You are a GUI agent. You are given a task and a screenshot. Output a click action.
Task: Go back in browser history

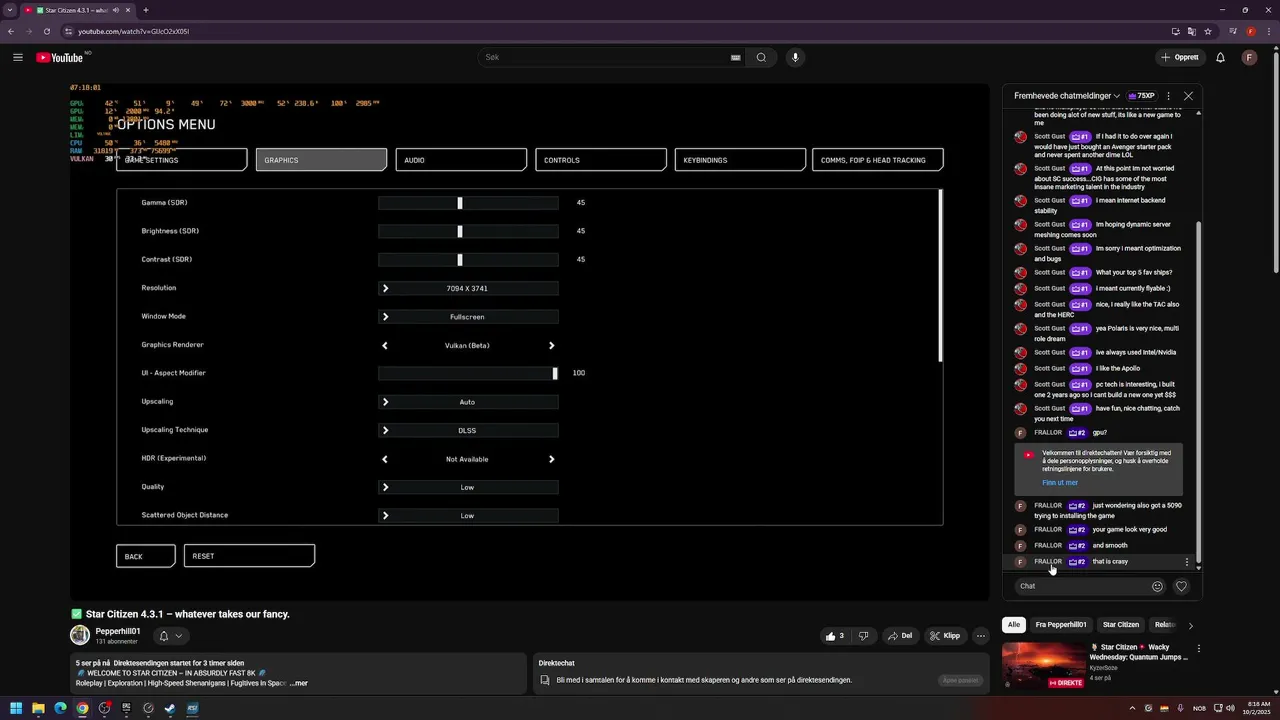coord(11,31)
